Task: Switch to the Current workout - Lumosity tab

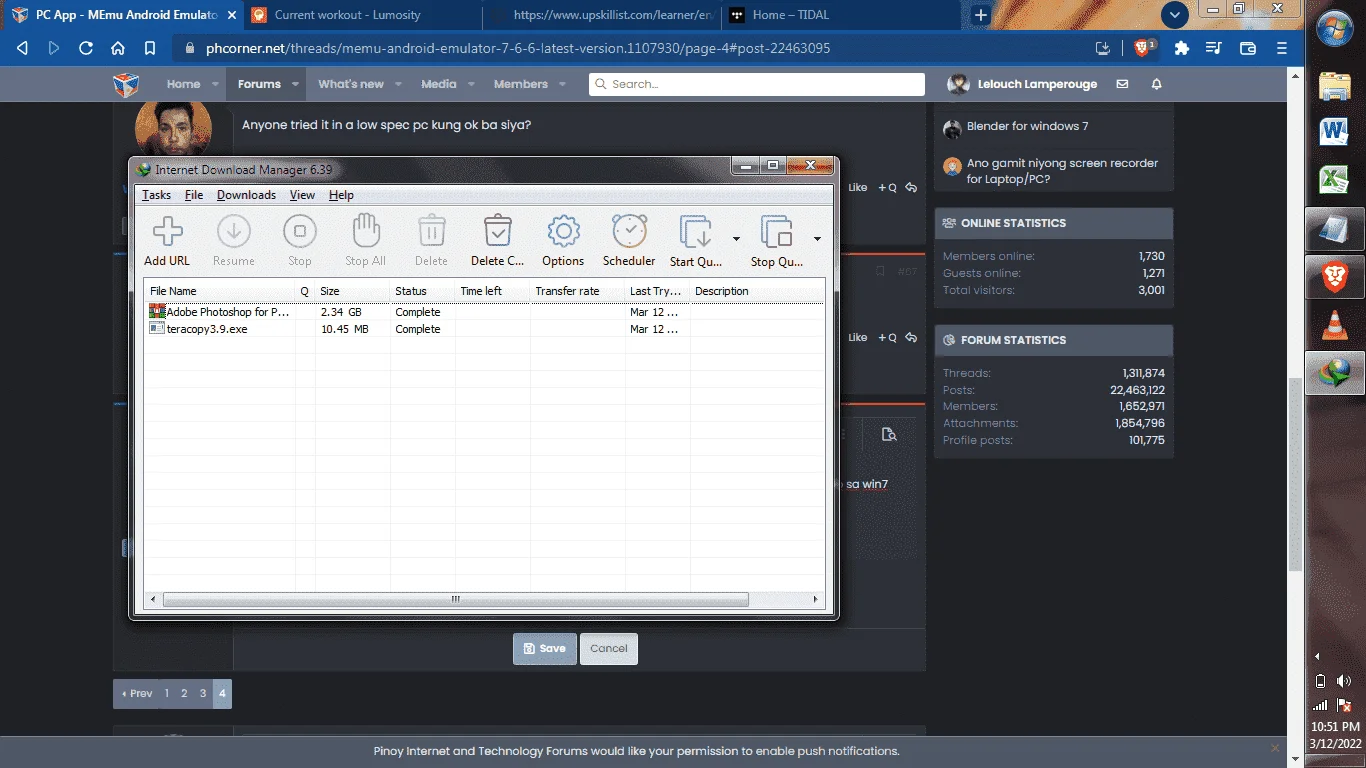Action: [347, 15]
